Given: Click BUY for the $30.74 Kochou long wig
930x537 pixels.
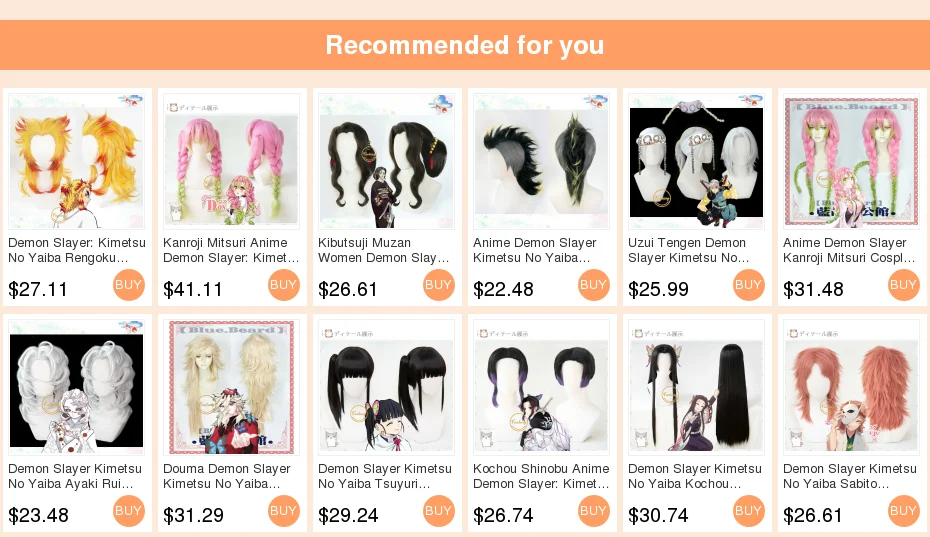Looking at the screenshot, I should pos(749,511).
